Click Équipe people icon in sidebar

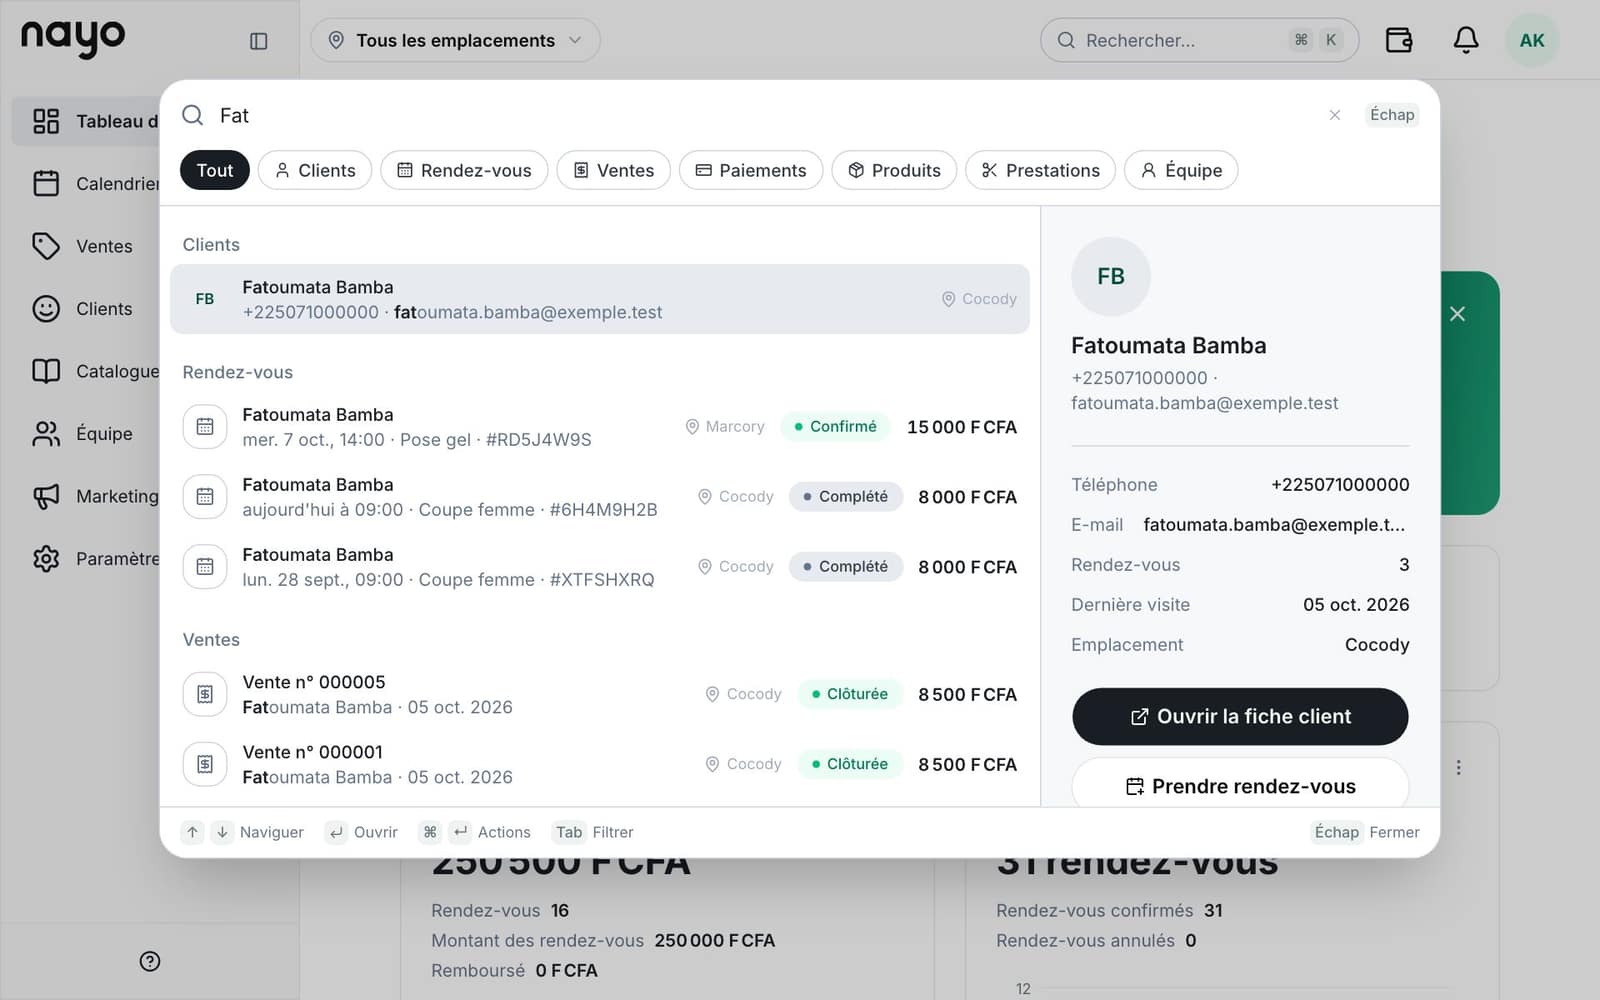pyautogui.click(x=46, y=433)
